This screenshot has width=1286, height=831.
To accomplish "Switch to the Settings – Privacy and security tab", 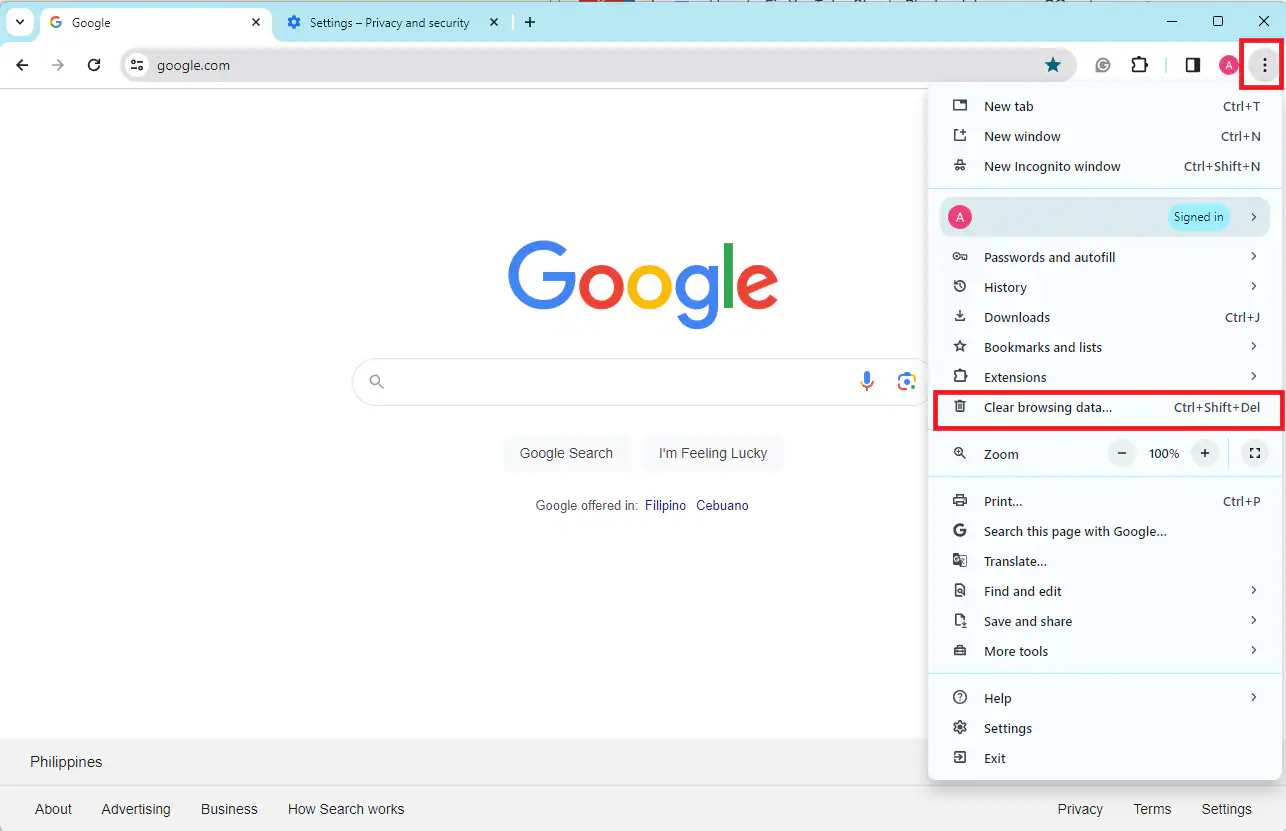I will tap(390, 23).
